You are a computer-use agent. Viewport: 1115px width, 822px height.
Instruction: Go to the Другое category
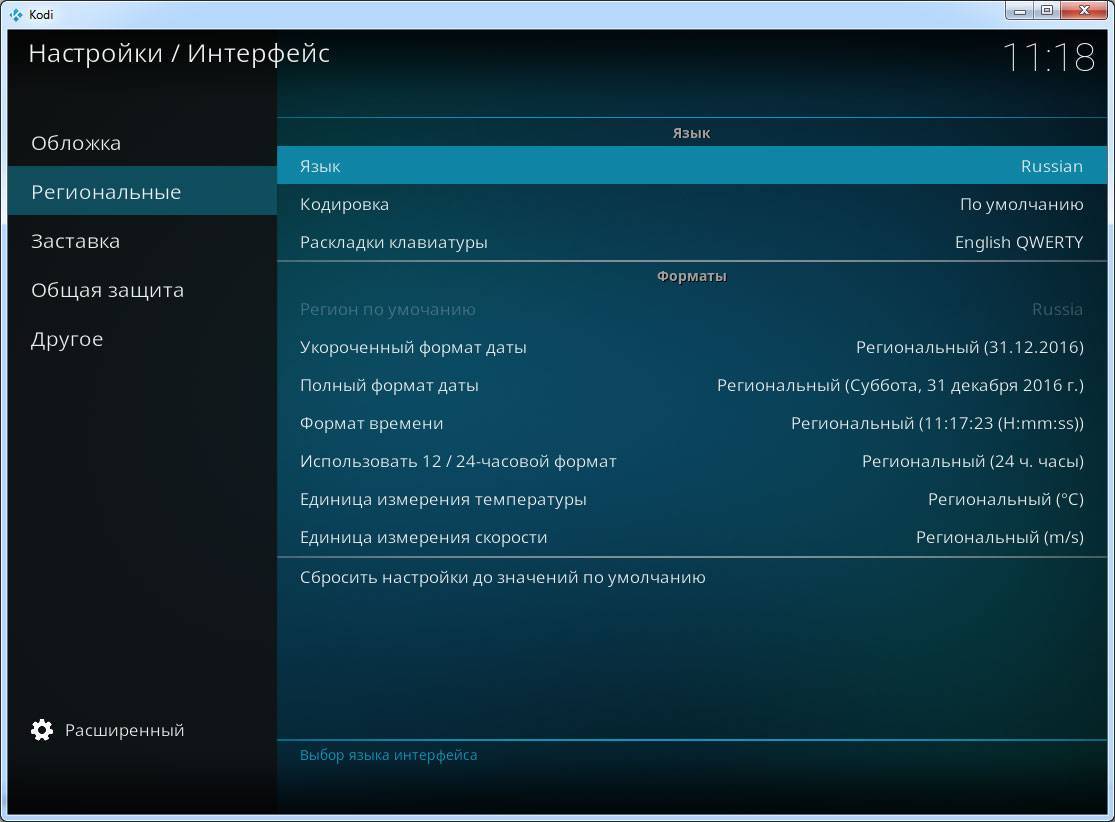click(x=67, y=339)
